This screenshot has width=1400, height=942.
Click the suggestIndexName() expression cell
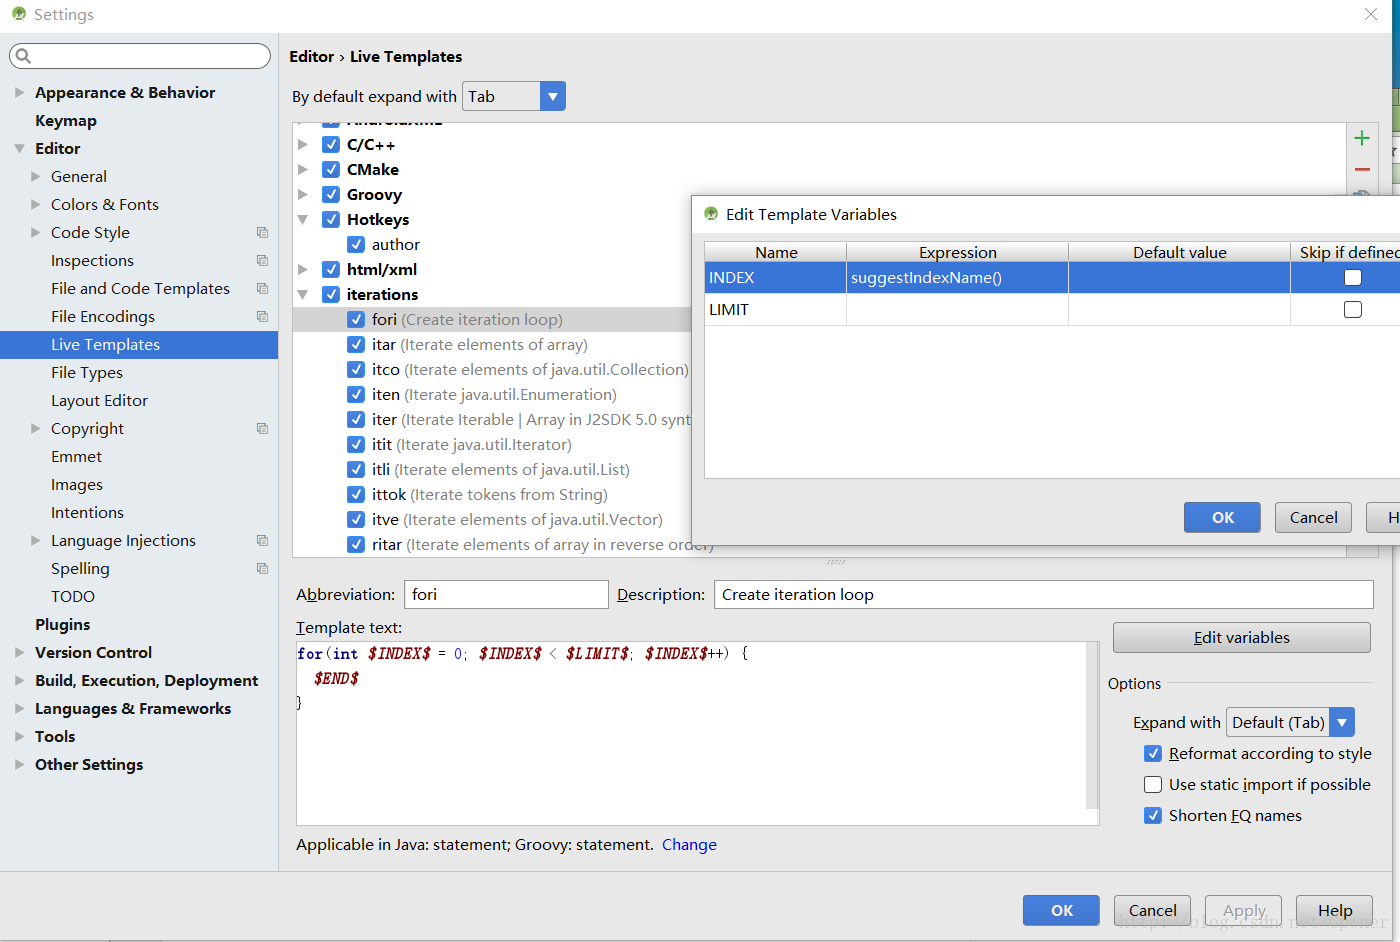957,277
